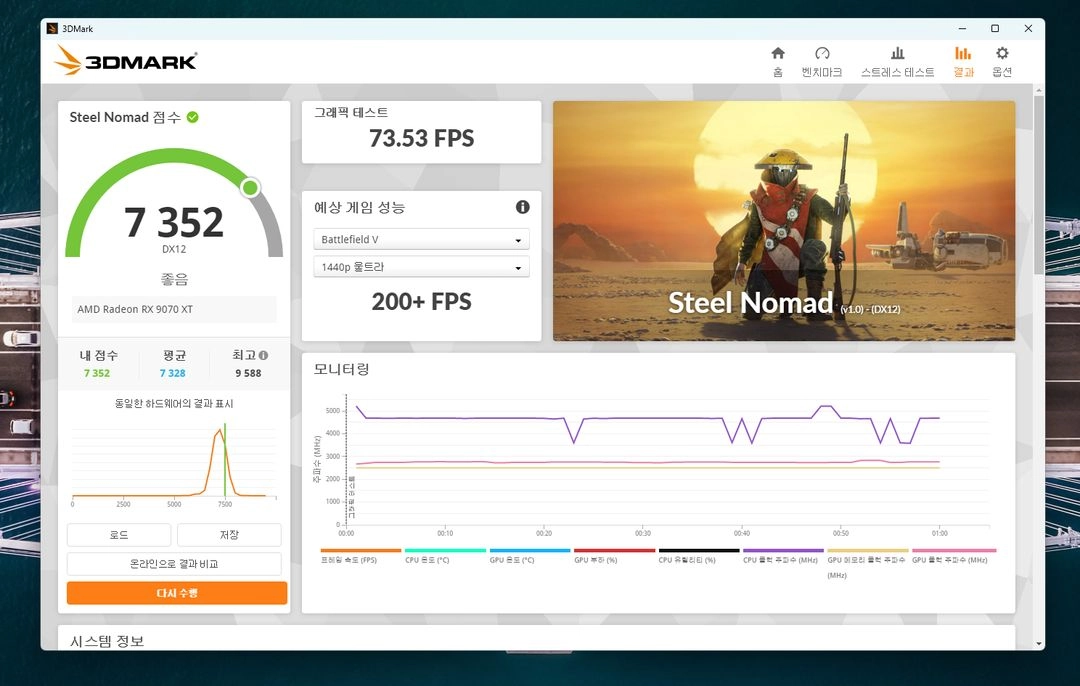Click the best score 9 588

248,373
